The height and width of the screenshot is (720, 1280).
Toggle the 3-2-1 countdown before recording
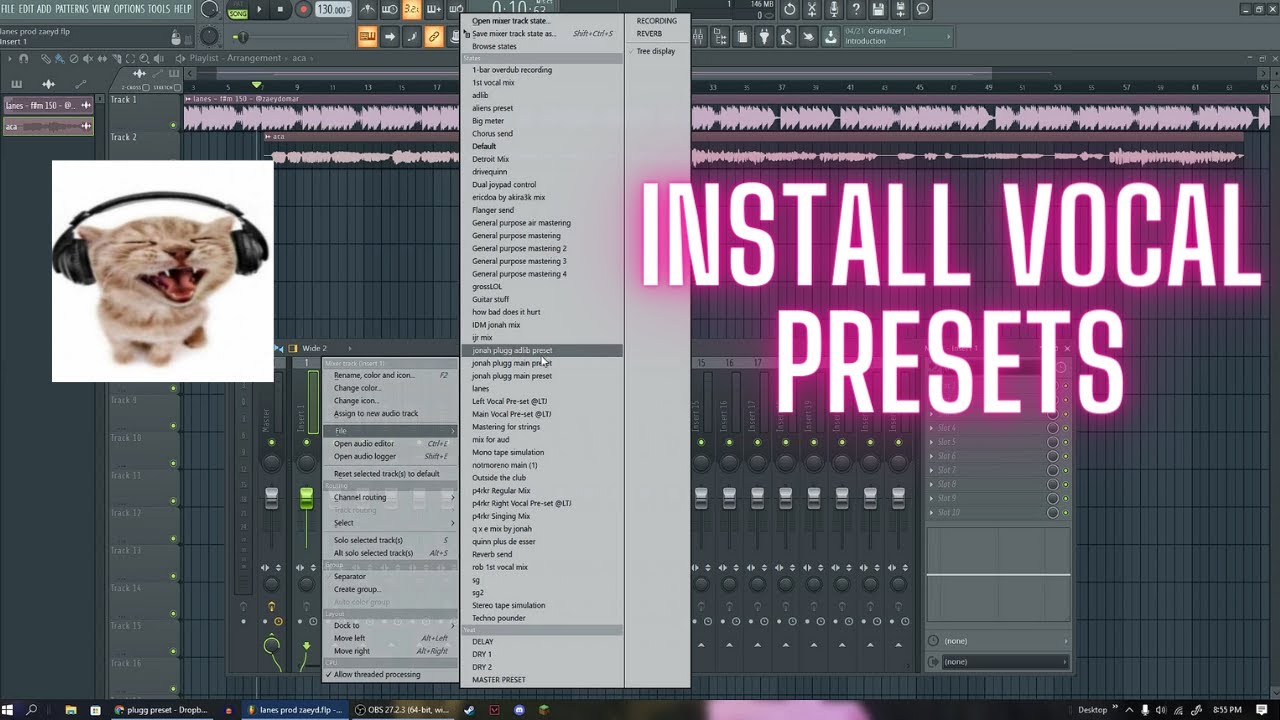(412, 10)
